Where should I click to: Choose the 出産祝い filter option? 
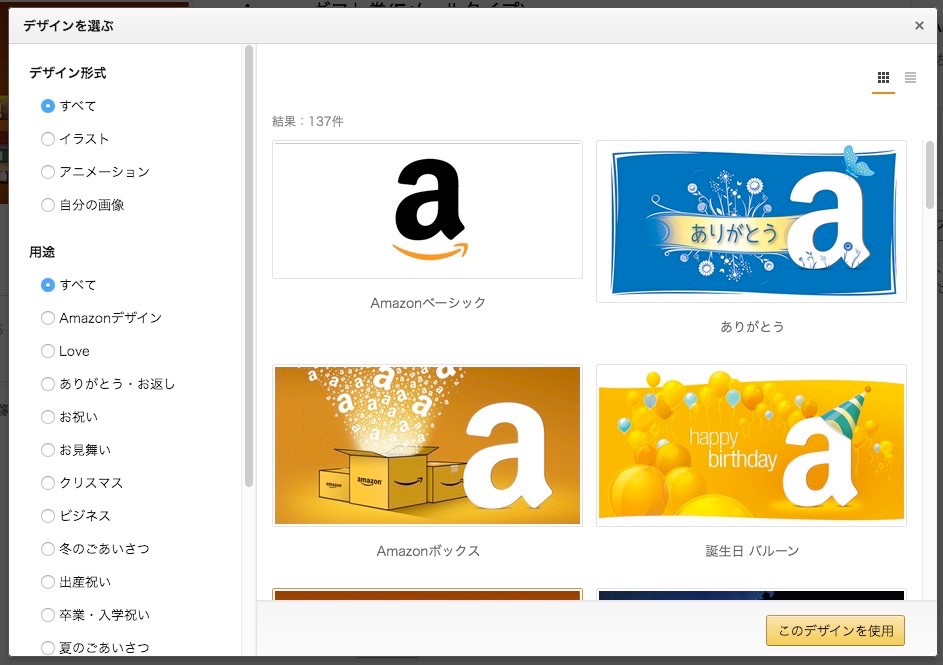48,582
